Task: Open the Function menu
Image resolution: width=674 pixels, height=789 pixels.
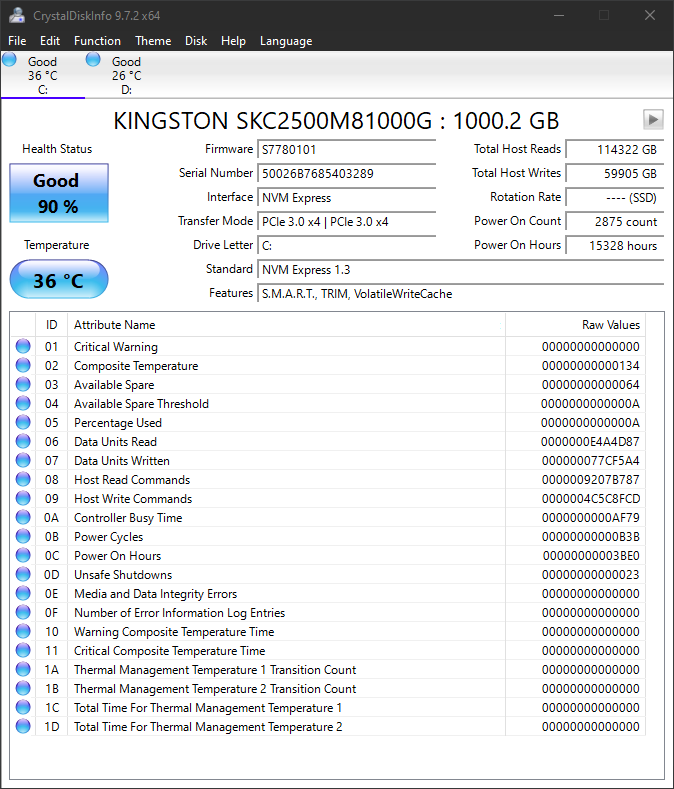Action: (97, 41)
